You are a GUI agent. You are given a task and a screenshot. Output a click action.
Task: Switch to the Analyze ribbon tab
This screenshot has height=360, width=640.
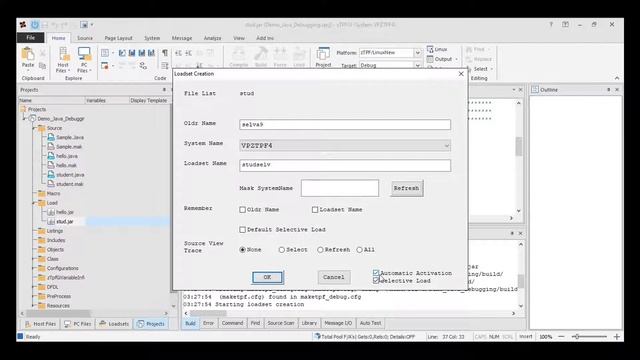tap(212, 38)
